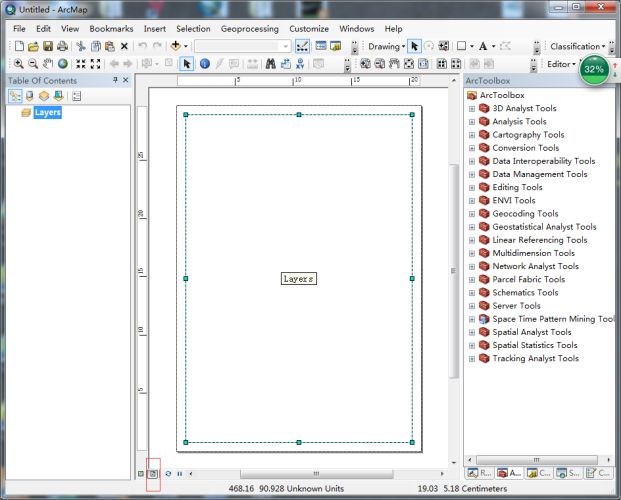Open the map scale combo box

point(243,46)
